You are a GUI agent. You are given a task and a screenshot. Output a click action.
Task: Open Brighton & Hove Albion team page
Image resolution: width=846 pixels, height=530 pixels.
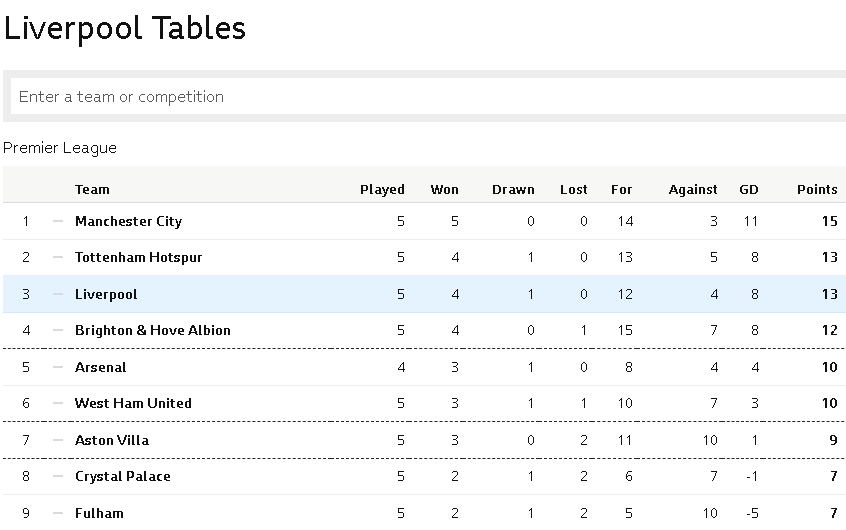click(153, 330)
